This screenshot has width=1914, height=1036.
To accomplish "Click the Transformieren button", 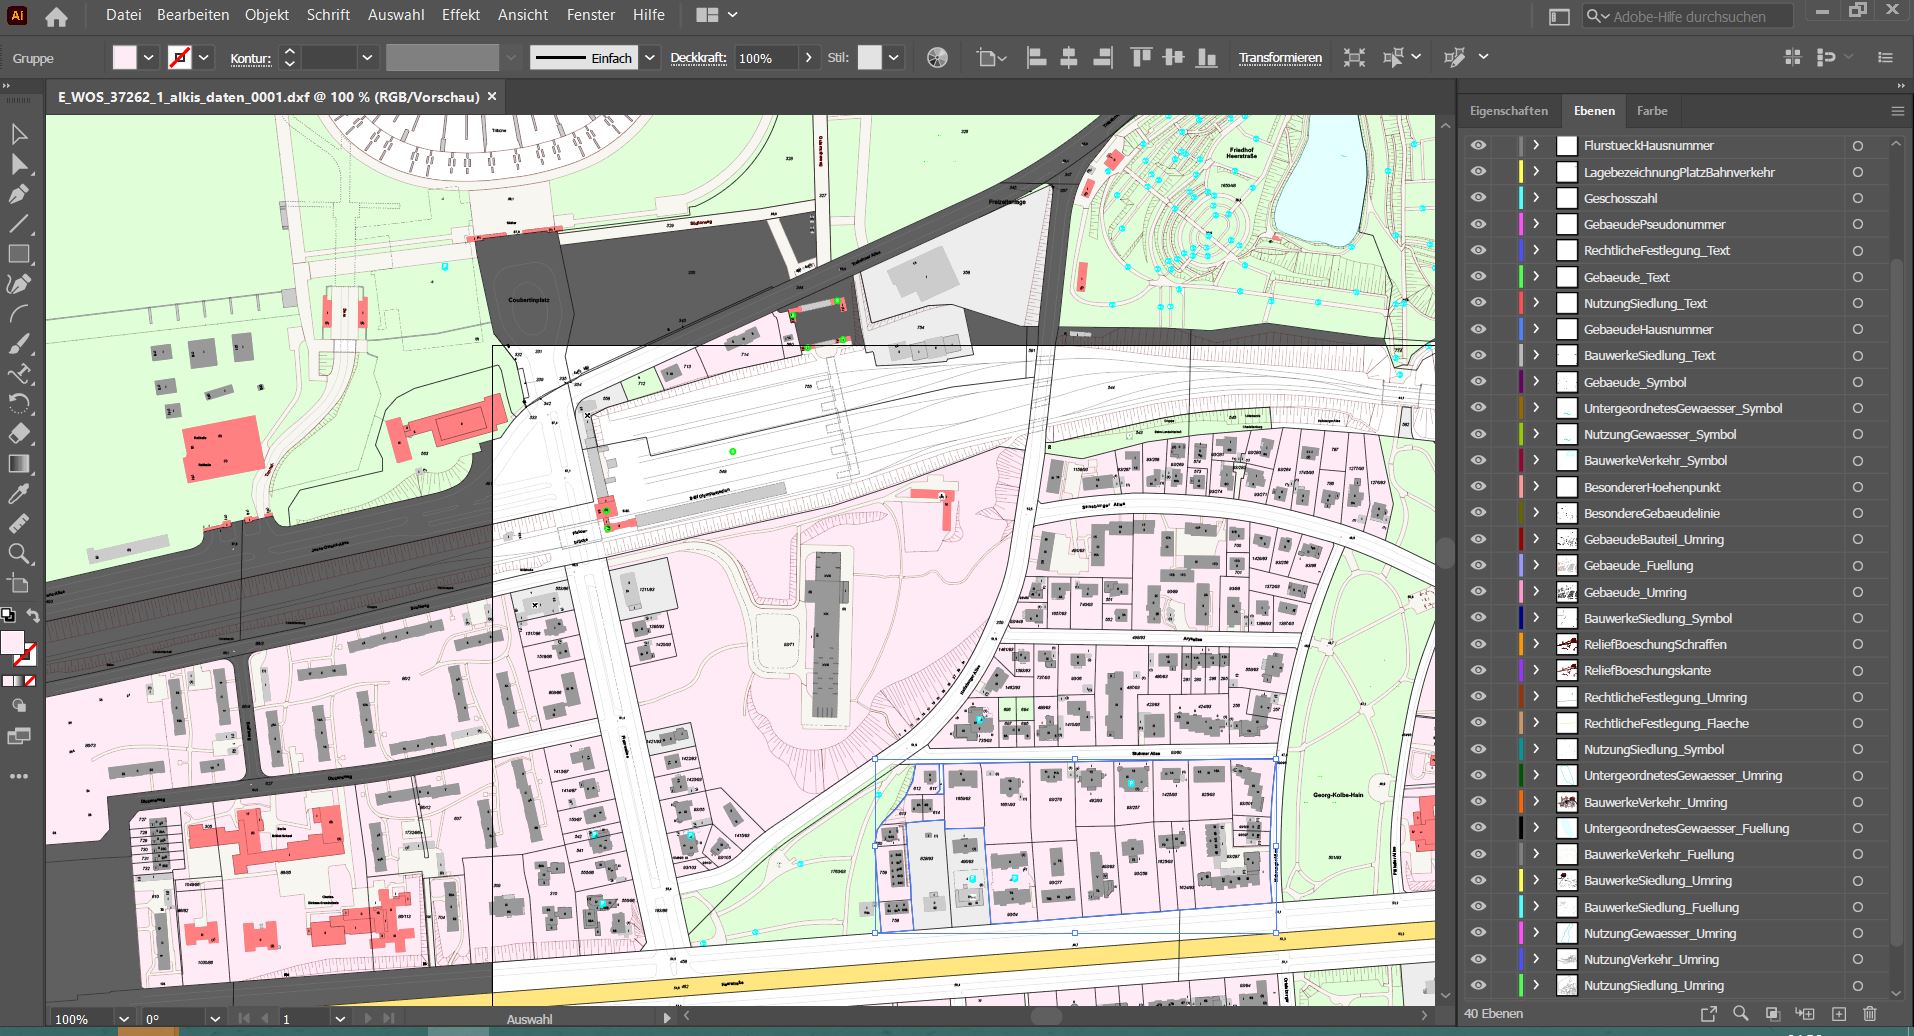I will tap(1279, 58).
